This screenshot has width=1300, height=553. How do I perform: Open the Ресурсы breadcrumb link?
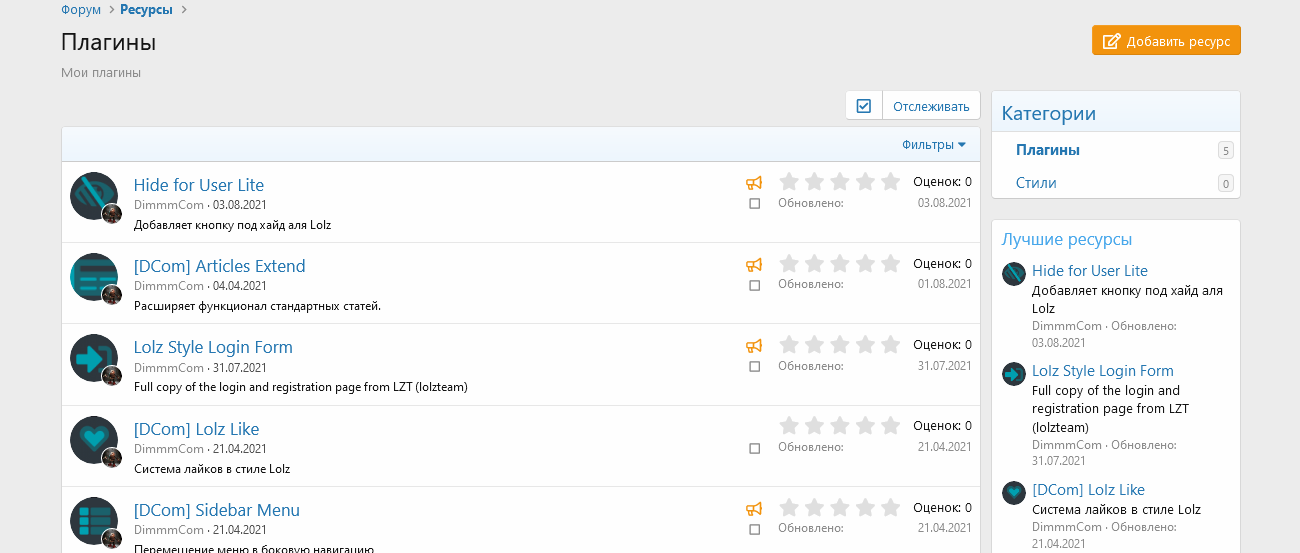pyautogui.click(x=146, y=10)
